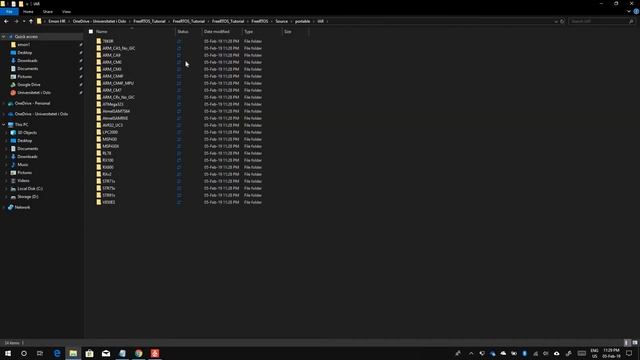Switch to details view layout button

coord(627,343)
